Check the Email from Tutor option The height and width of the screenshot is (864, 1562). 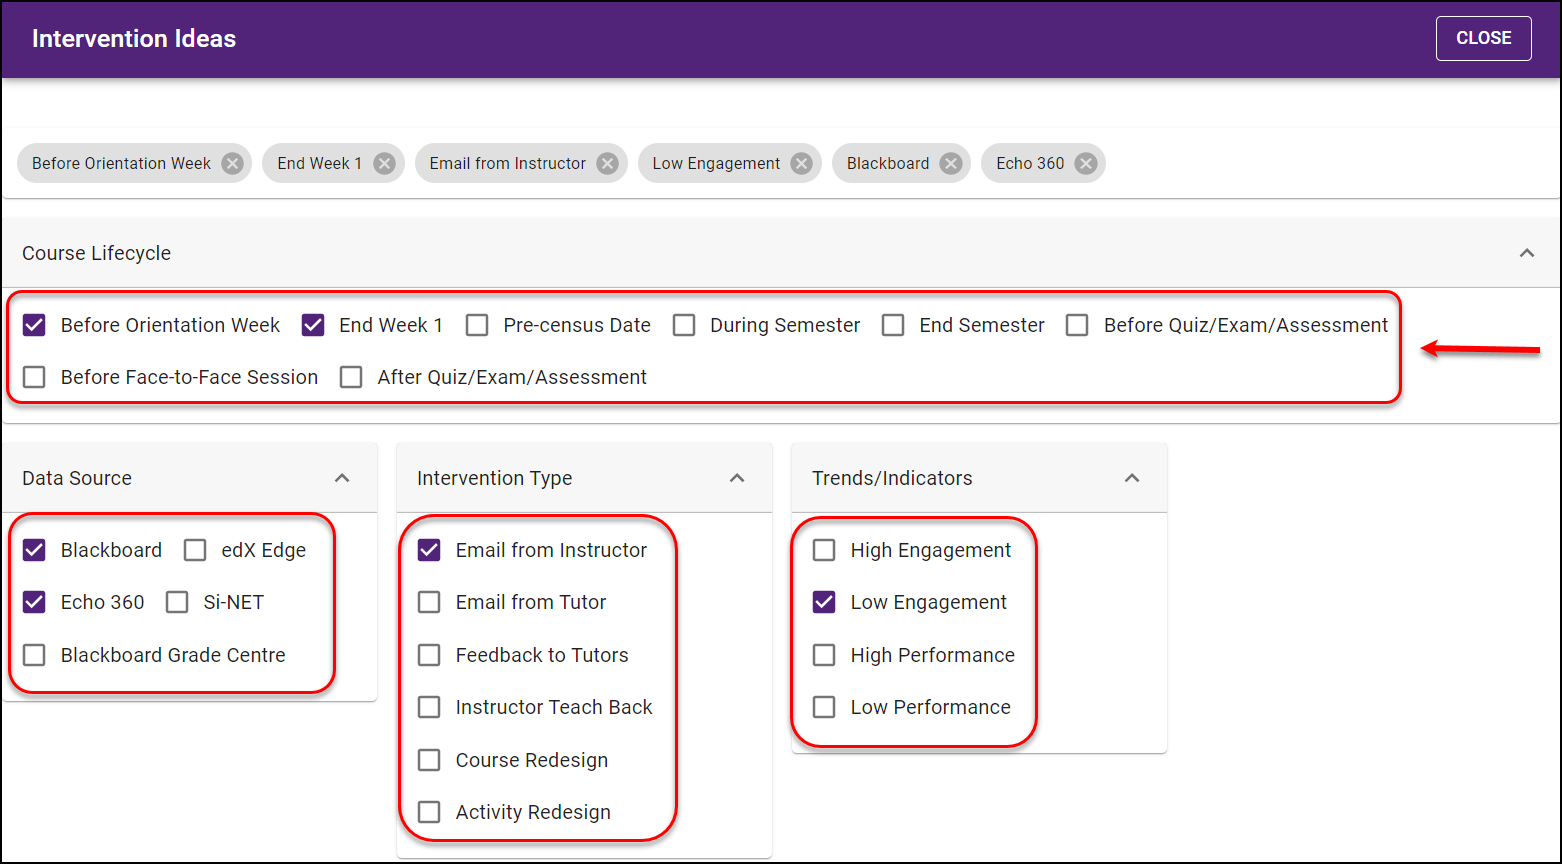[x=429, y=602]
